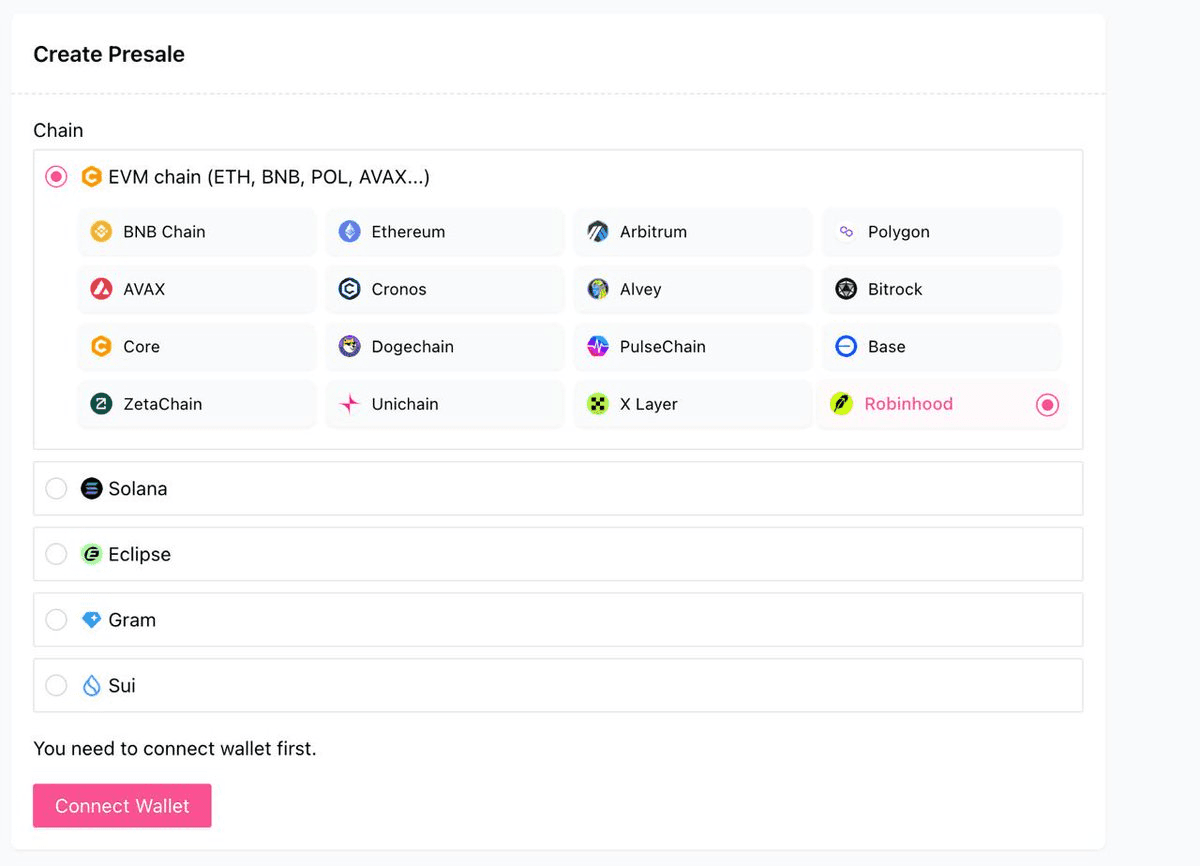The image size is (1200, 866).
Task: Click the EVM chain (ETH, BNB, POL, AVAX...) label
Action: [x=269, y=177]
